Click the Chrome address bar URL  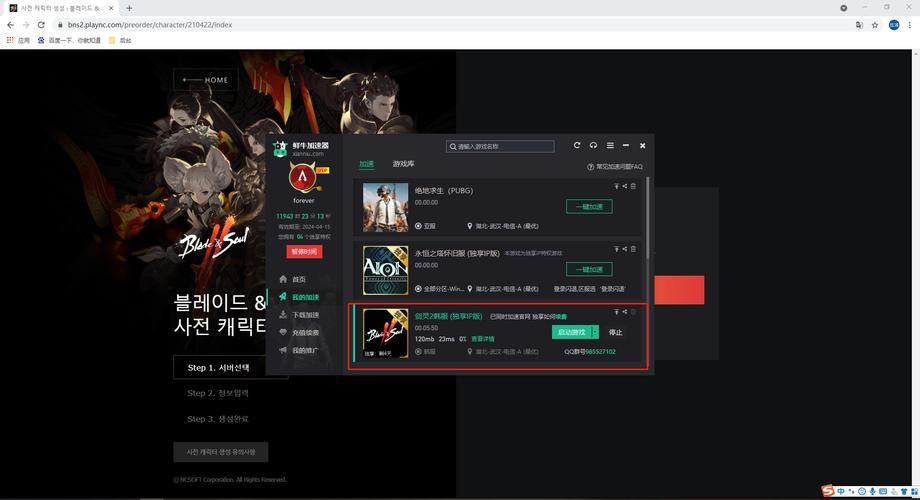point(150,25)
